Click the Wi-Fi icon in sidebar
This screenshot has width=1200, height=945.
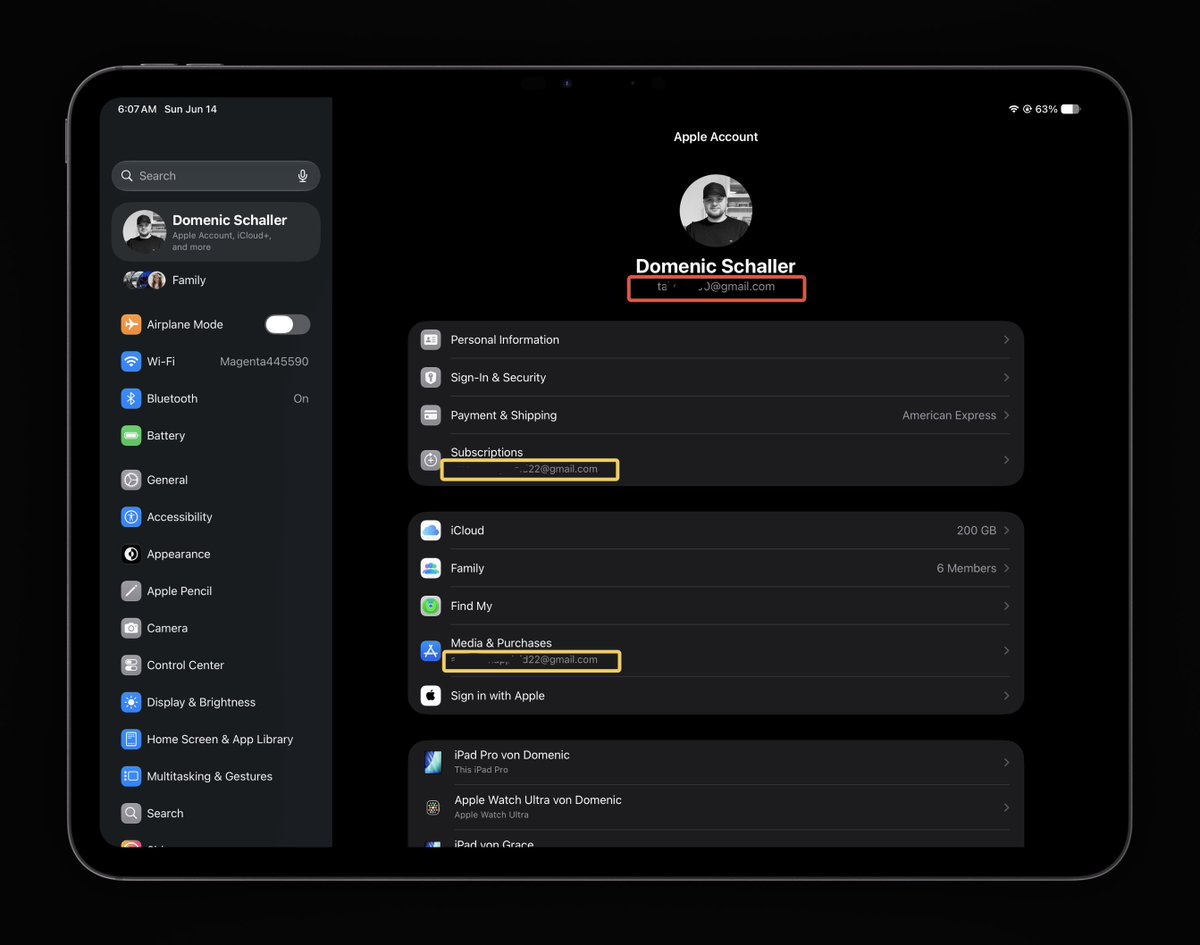click(131, 361)
